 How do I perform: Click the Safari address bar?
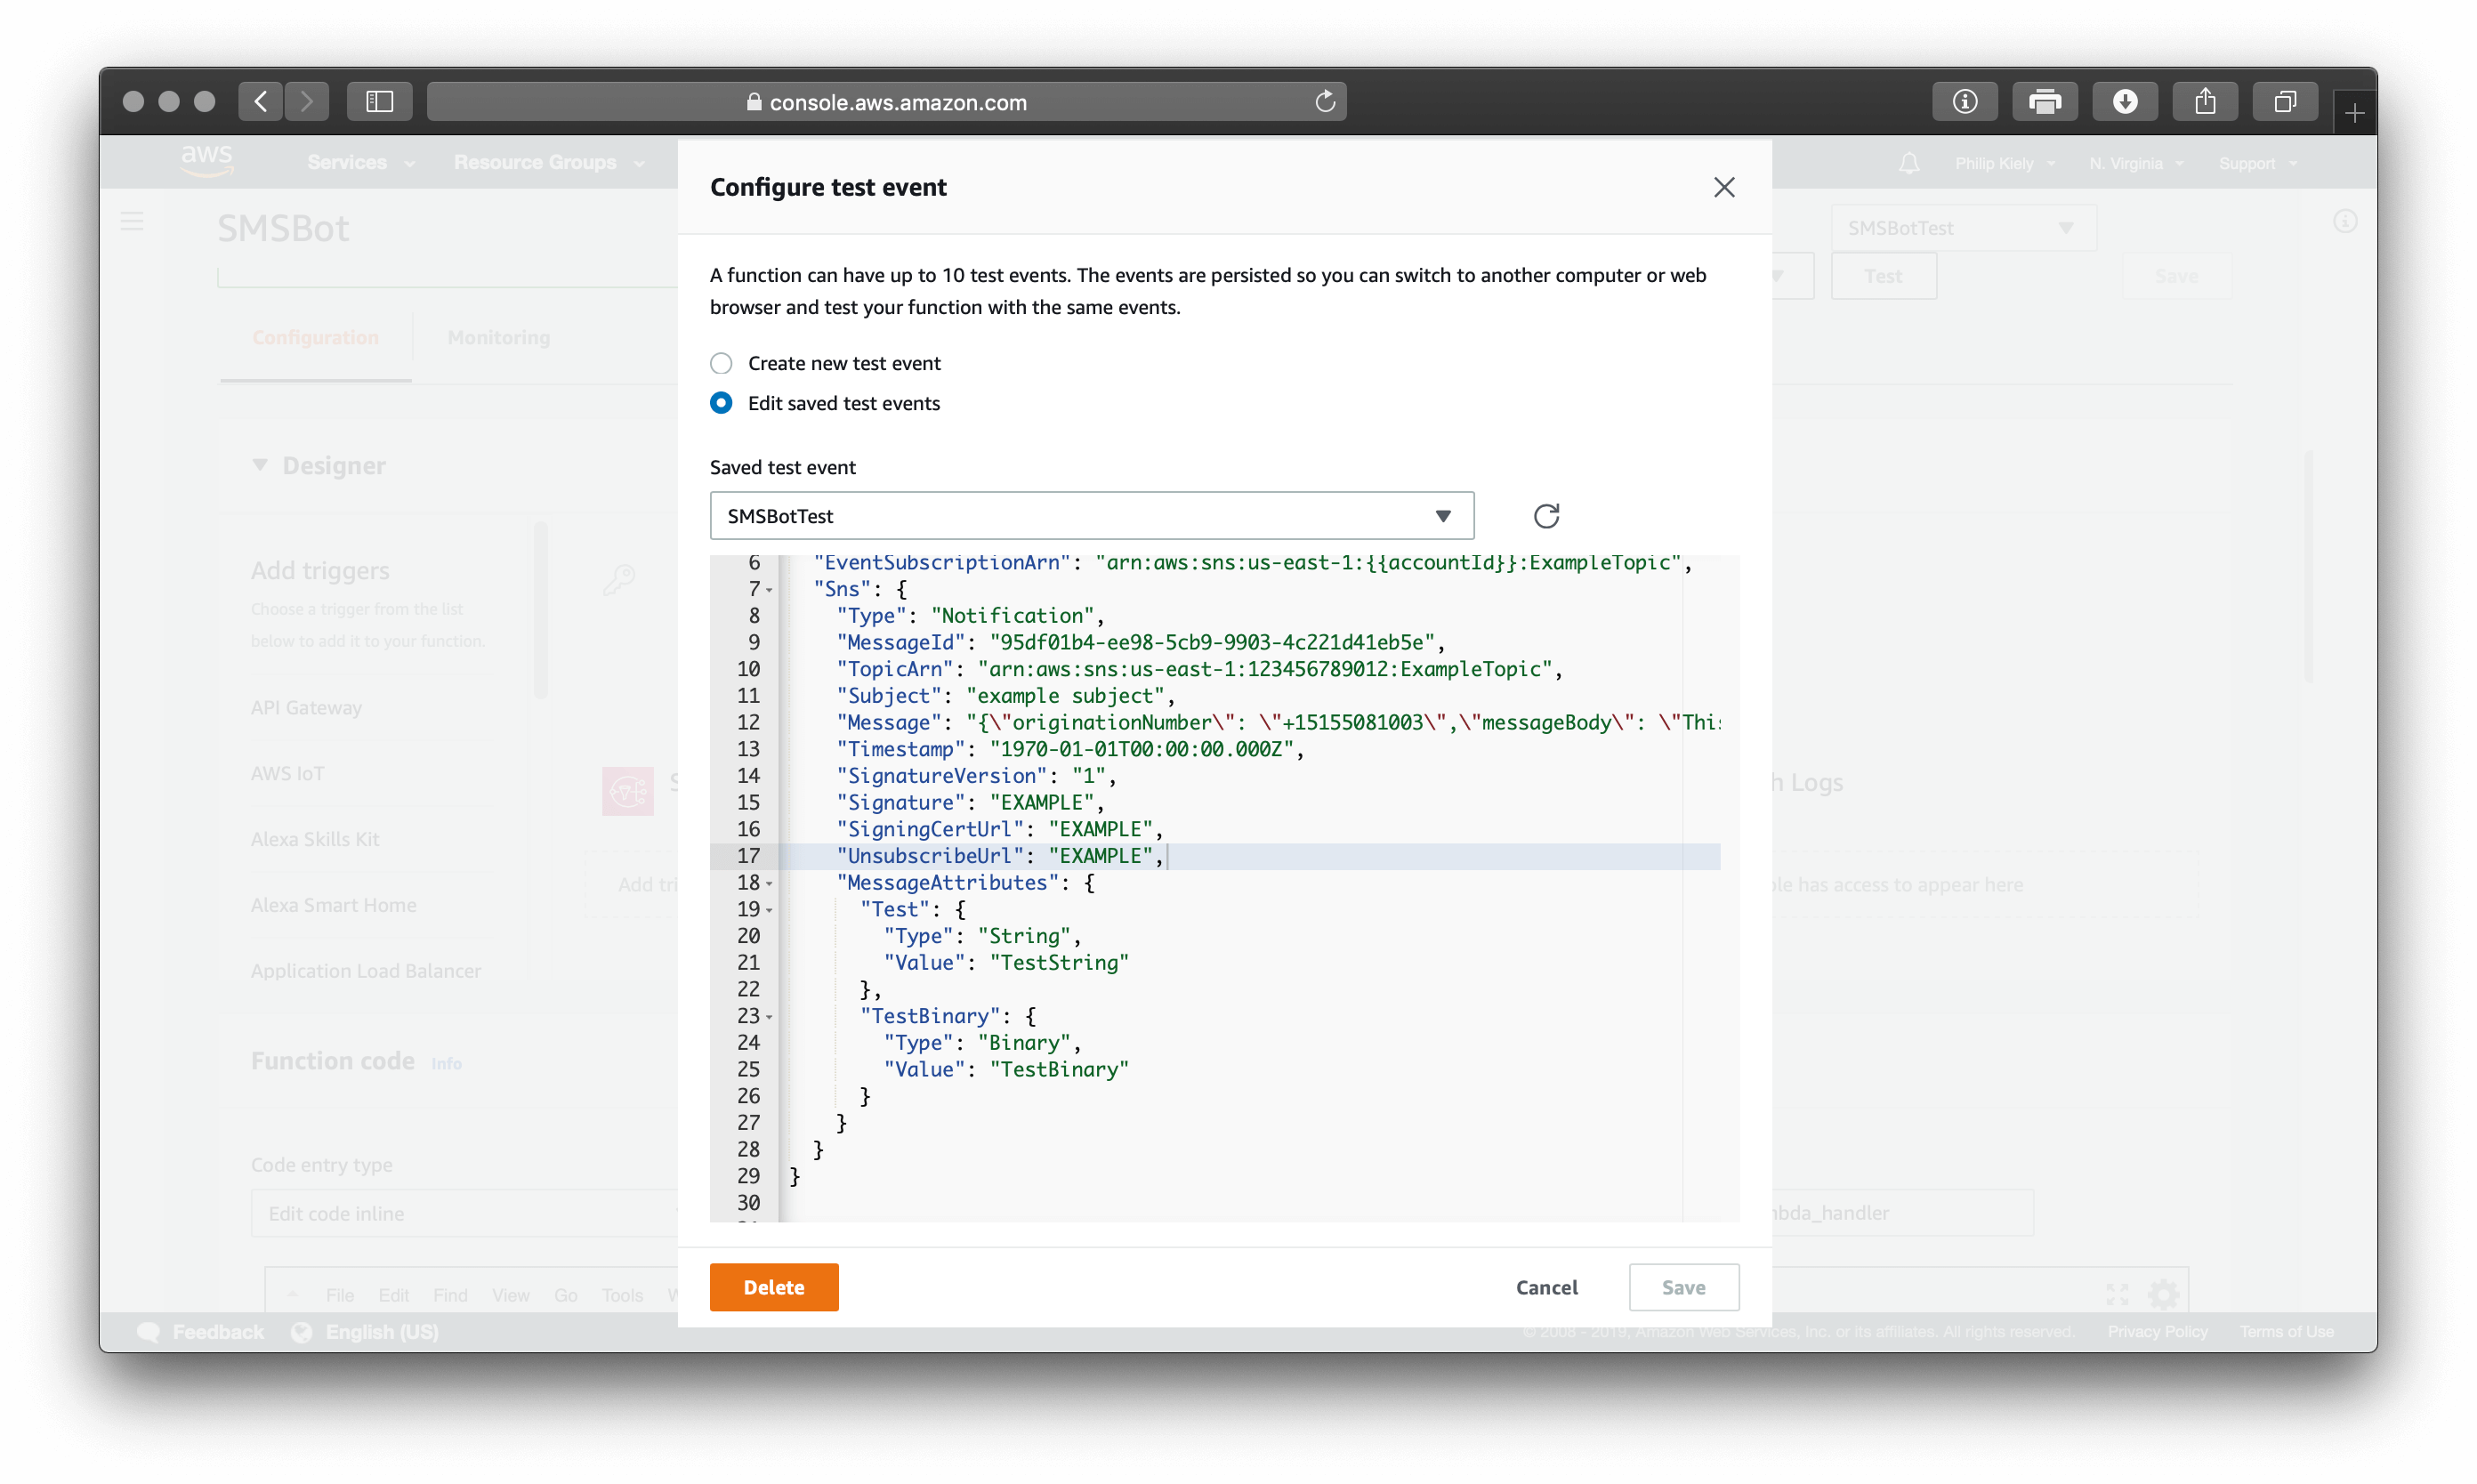(x=886, y=101)
